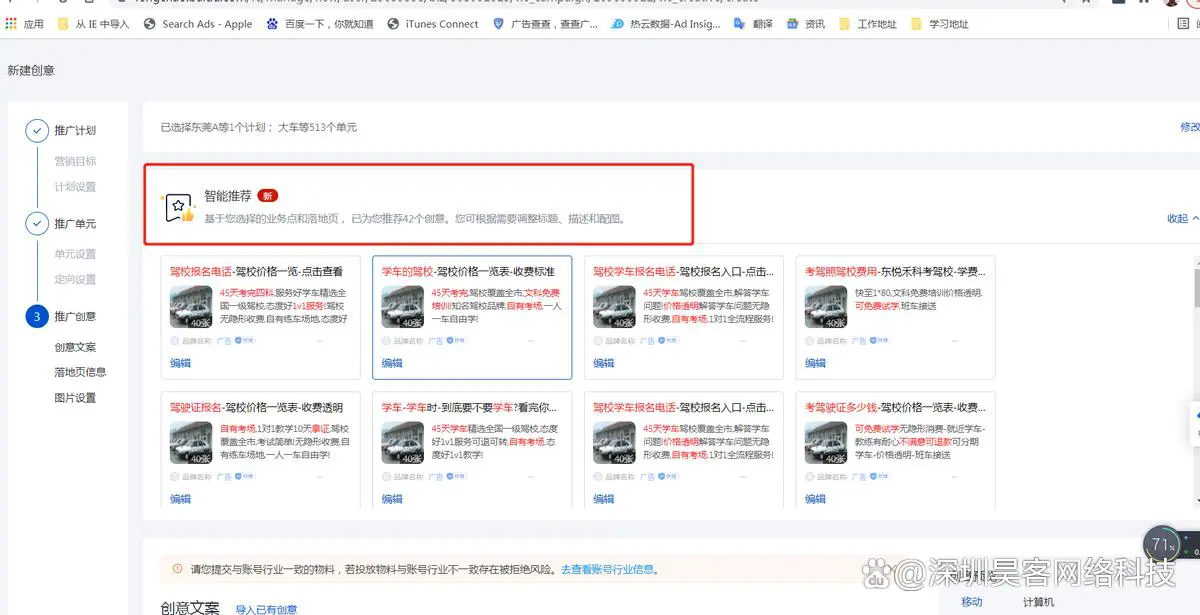Viewport: 1200px width, 615px height.
Task: Click the 智能推荐 star thumbs-up icon
Action: pyautogui.click(x=179, y=208)
